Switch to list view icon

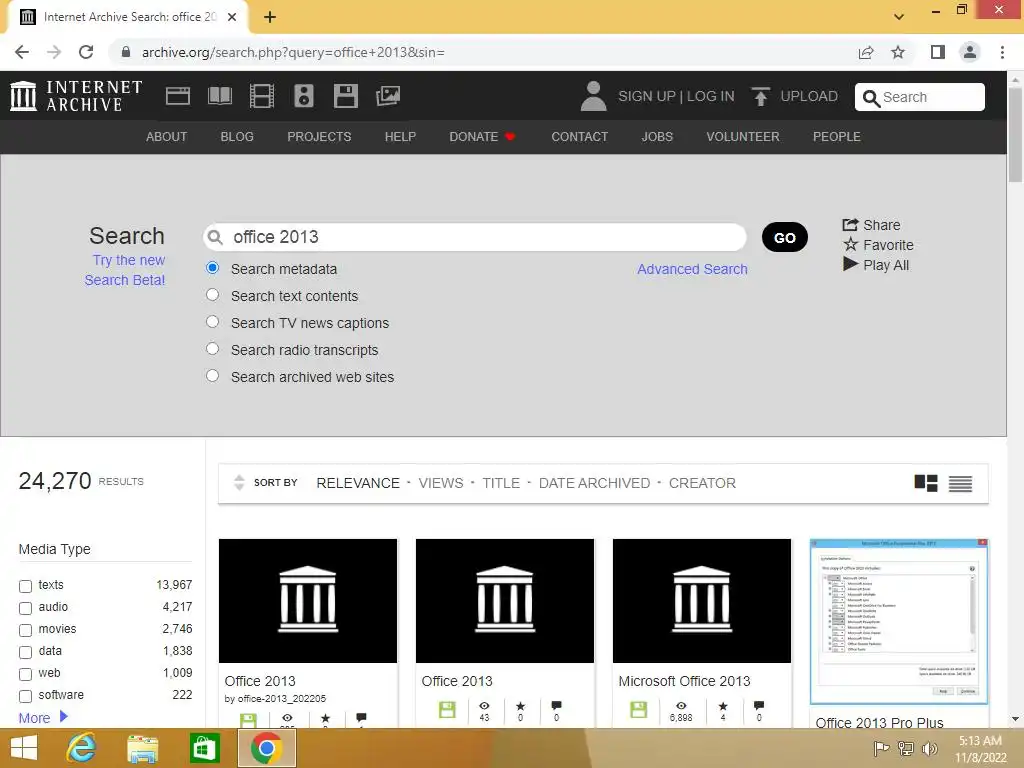[x=960, y=483]
